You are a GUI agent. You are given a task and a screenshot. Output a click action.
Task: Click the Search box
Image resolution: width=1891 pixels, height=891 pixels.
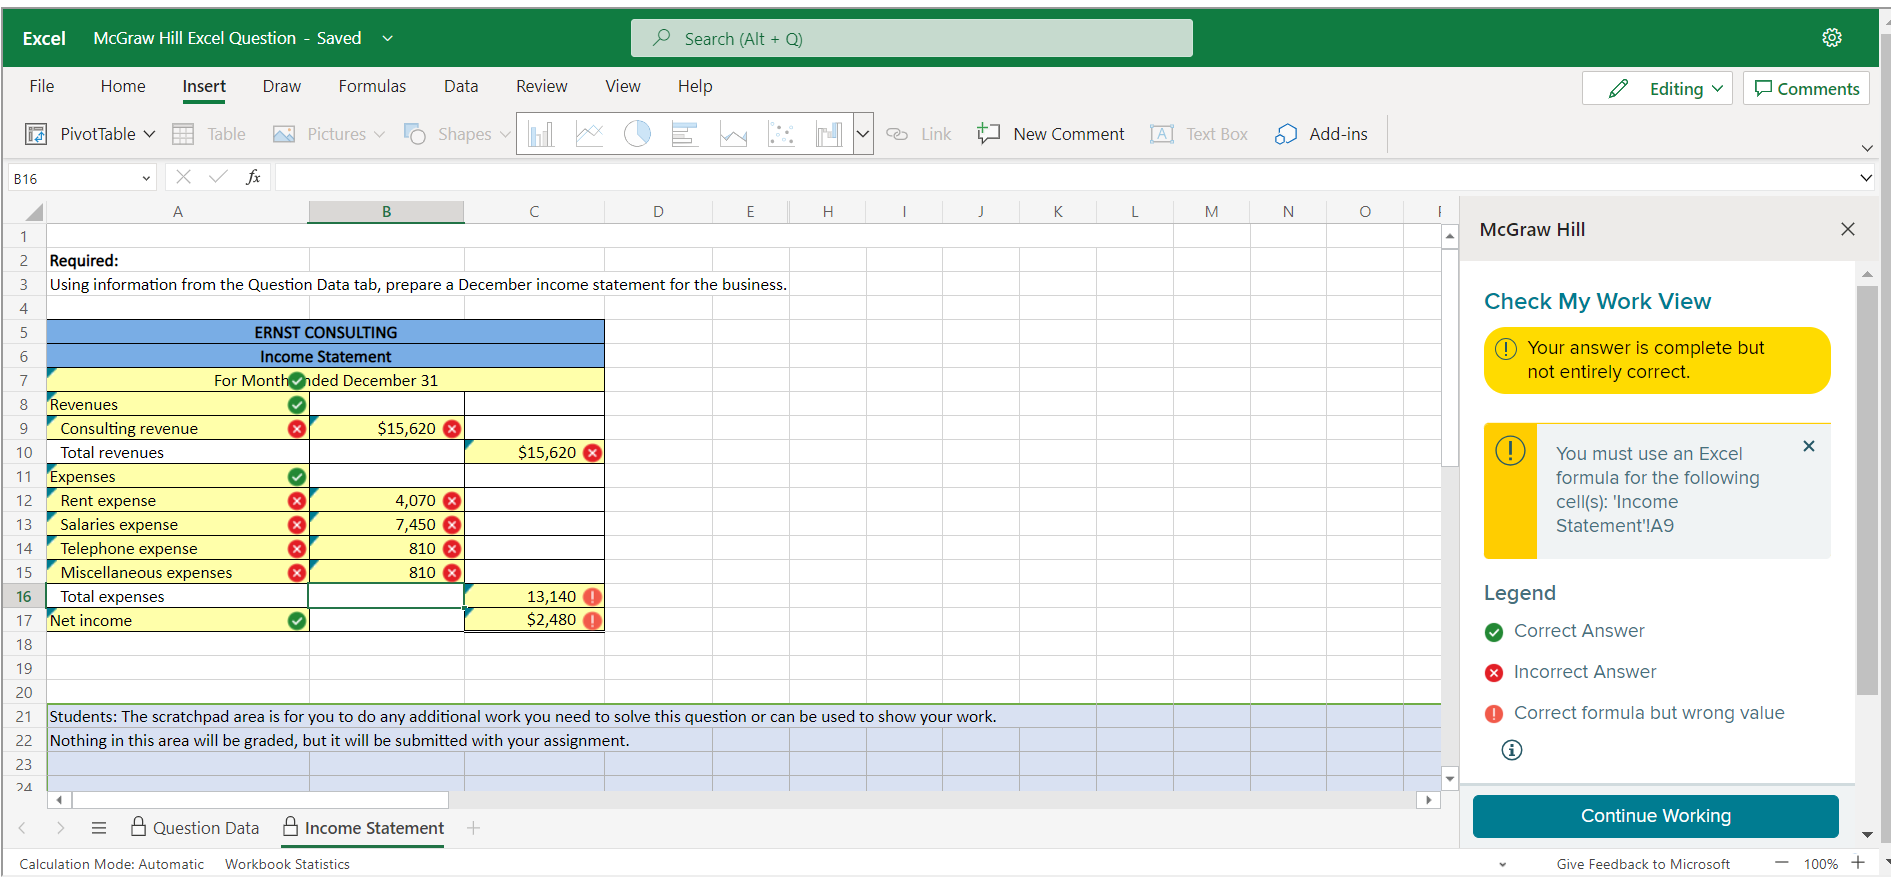[x=911, y=38]
